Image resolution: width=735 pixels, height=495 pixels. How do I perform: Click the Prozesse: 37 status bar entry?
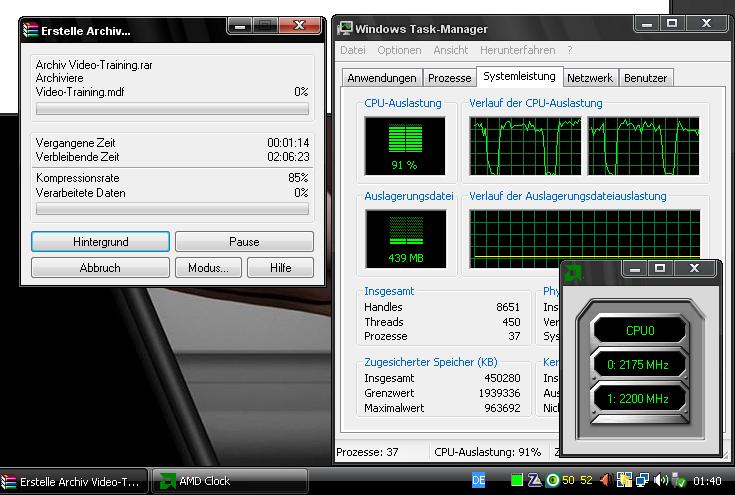coord(367,452)
